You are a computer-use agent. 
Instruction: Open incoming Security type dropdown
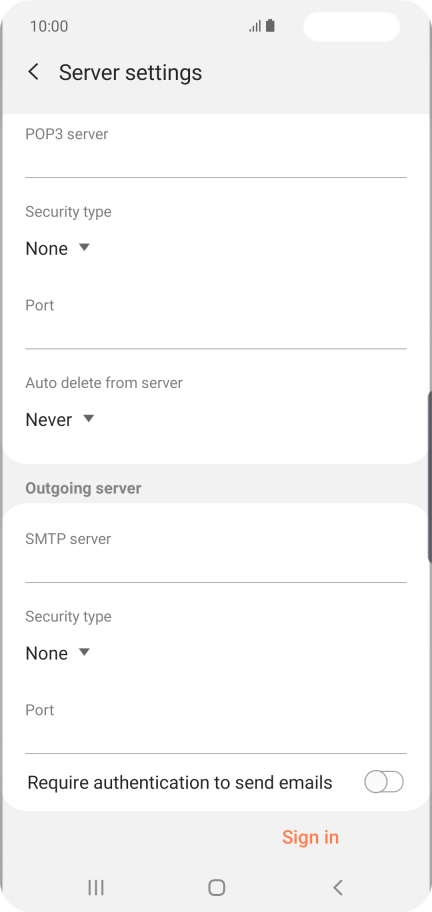point(58,248)
